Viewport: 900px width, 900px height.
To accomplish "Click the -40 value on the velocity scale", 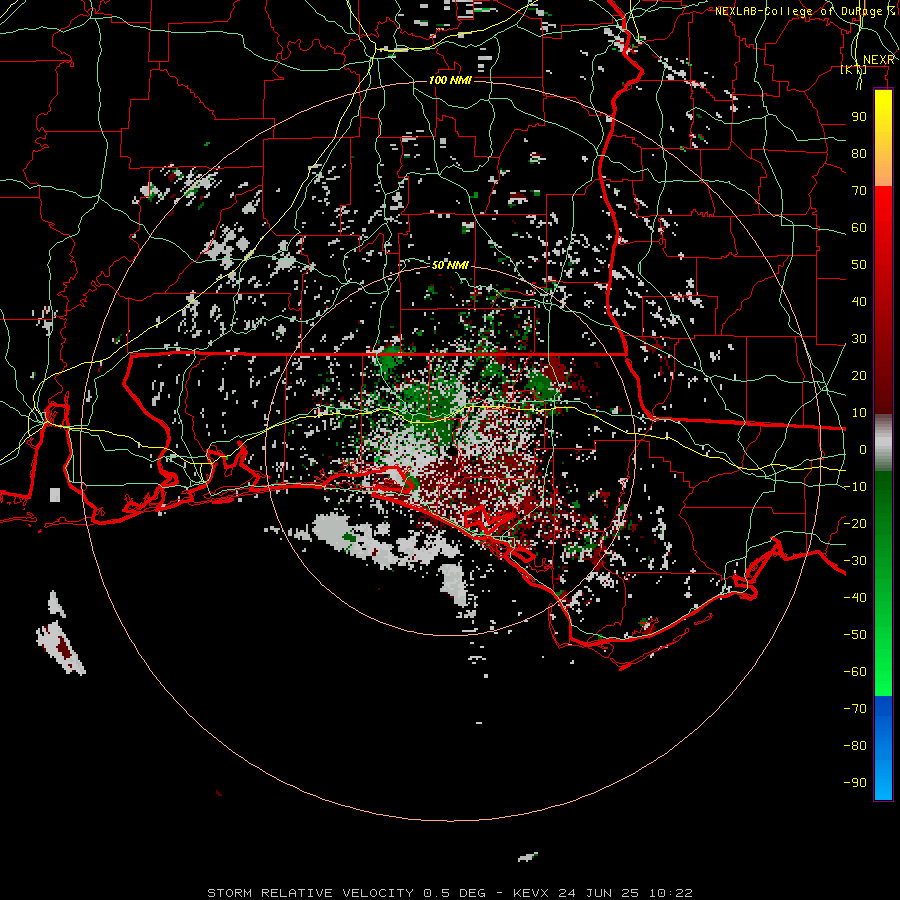I will [x=855, y=598].
